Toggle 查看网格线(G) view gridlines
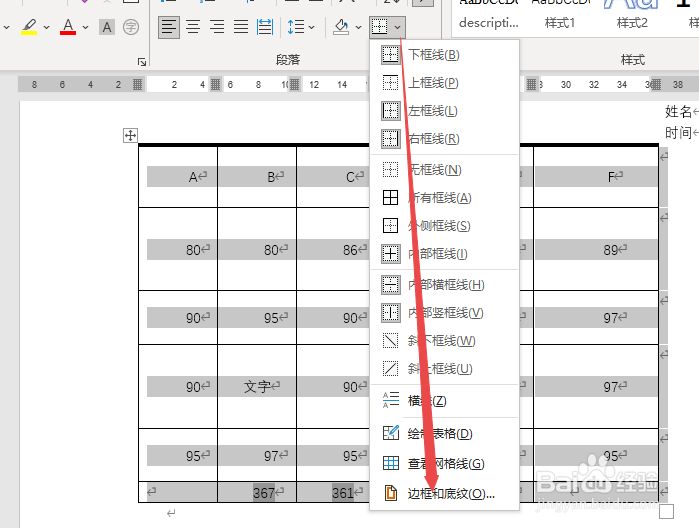The height and width of the screenshot is (528, 699). coord(445,464)
